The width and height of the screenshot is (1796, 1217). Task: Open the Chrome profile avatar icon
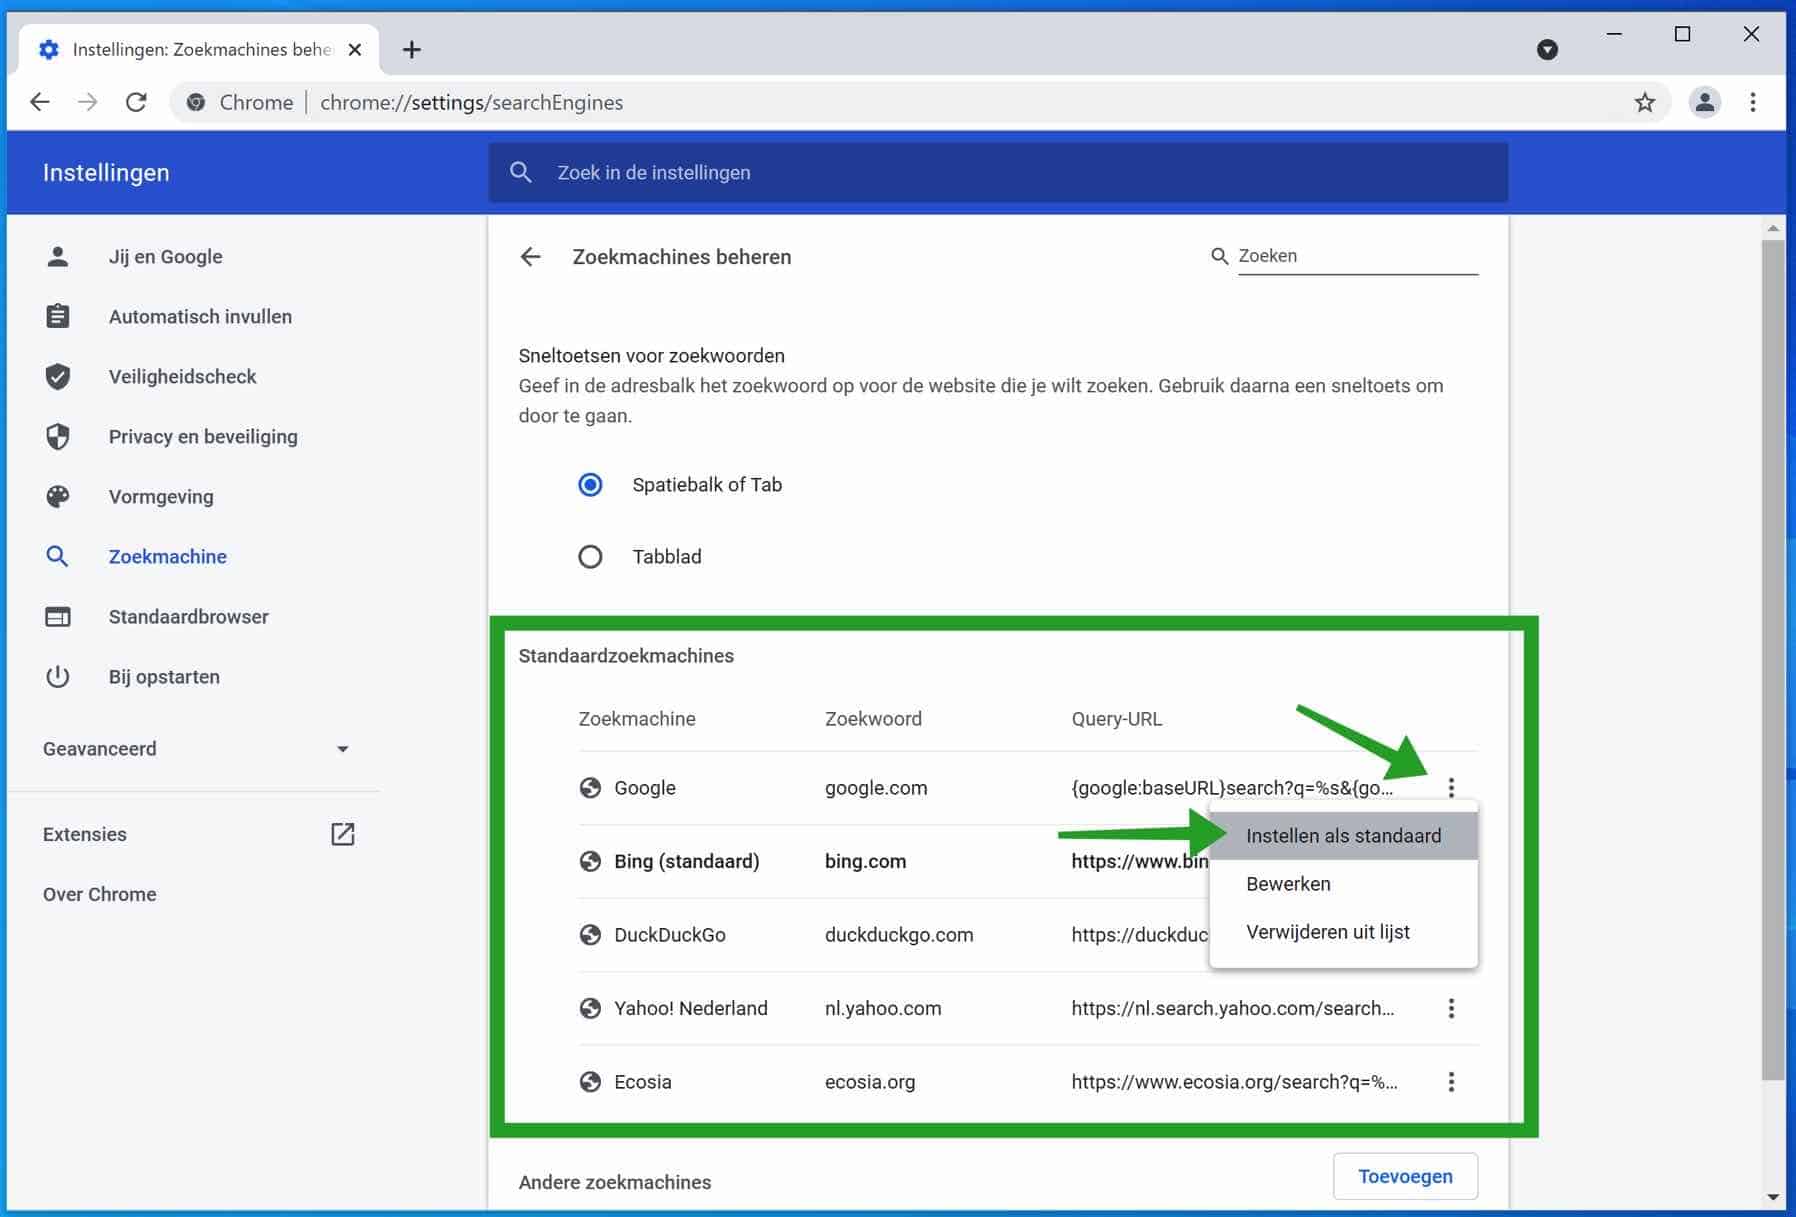[1704, 102]
